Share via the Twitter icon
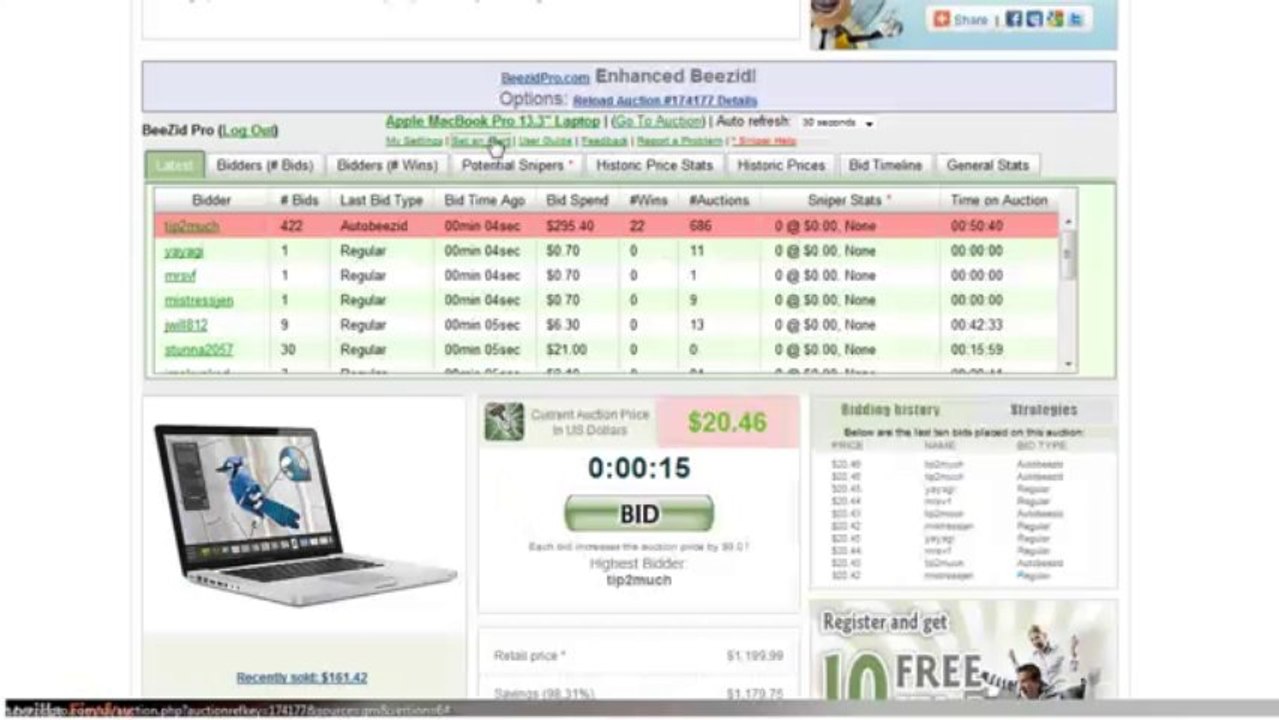 pyautogui.click(x=1074, y=19)
